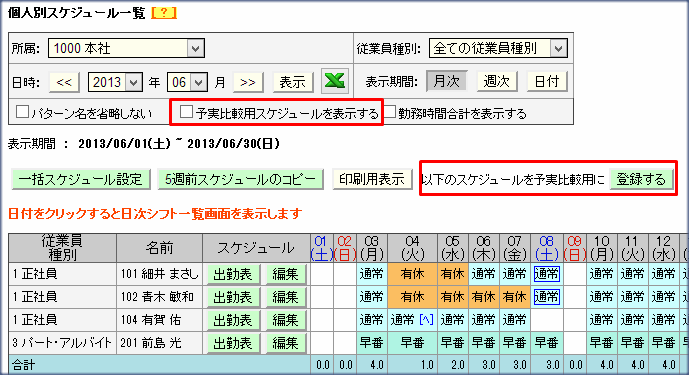Open 出勤表 for 有賀 佑

click(x=233, y=320)
